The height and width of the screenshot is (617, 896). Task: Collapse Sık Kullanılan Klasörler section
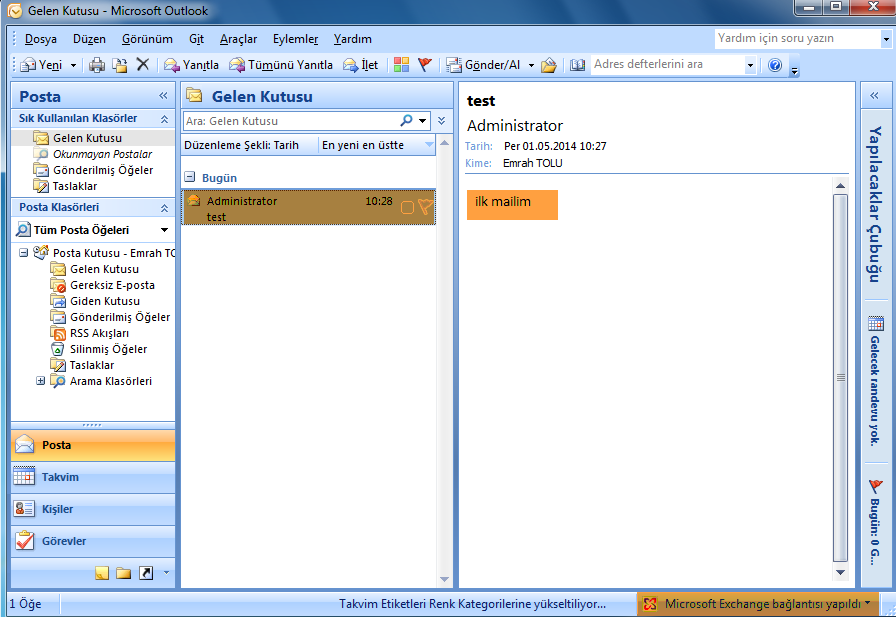(165, 119)
